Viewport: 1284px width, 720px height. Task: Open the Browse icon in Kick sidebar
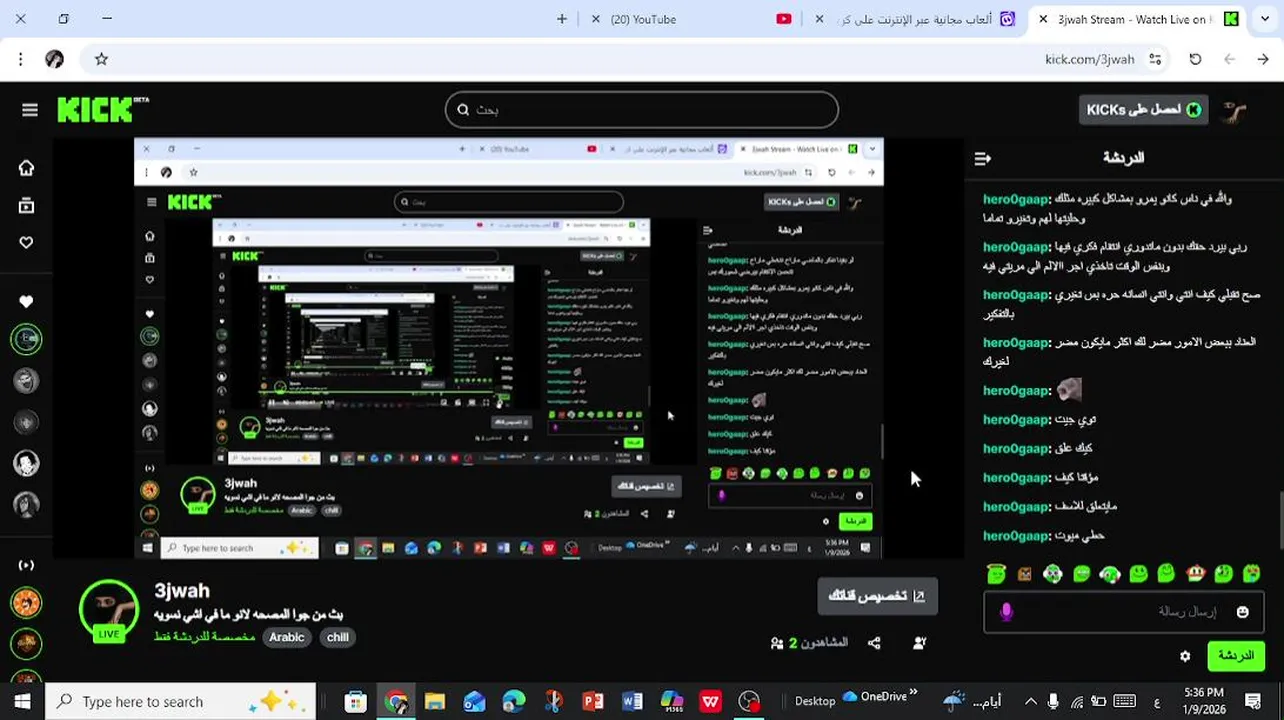click(x=26, y=206)
